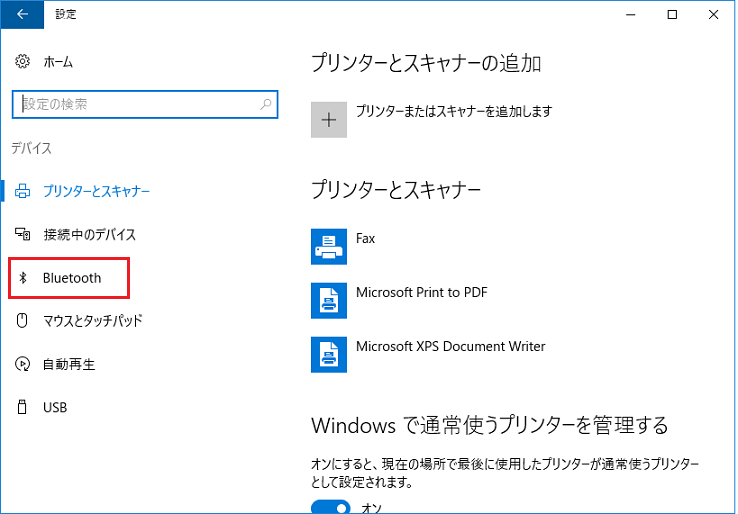Select Microsoft XPS Document Writer icon

coord(329,354)
